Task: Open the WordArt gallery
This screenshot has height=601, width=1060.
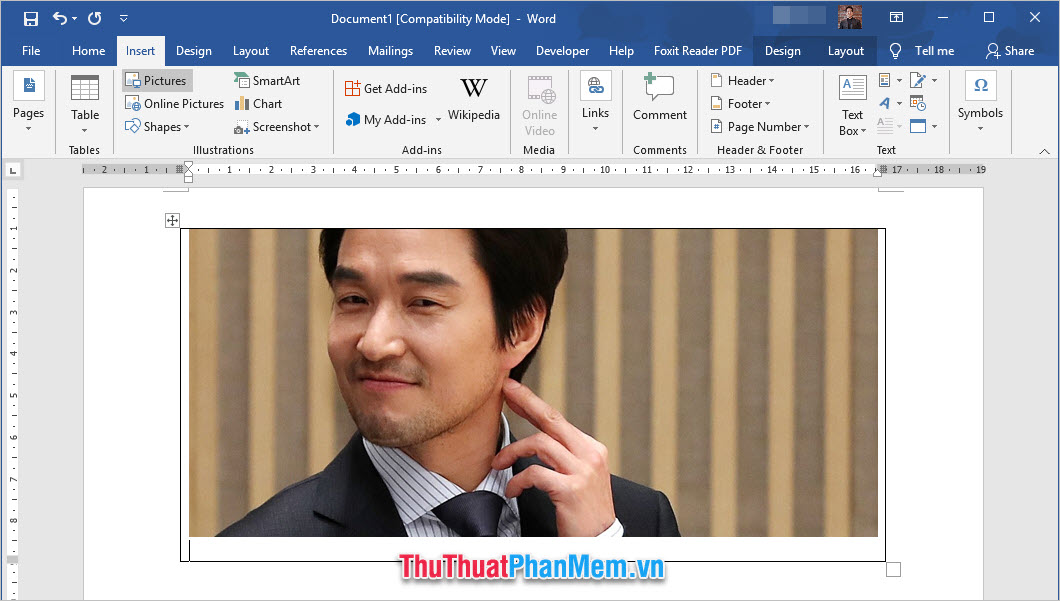Action: (x=886, y=103)
